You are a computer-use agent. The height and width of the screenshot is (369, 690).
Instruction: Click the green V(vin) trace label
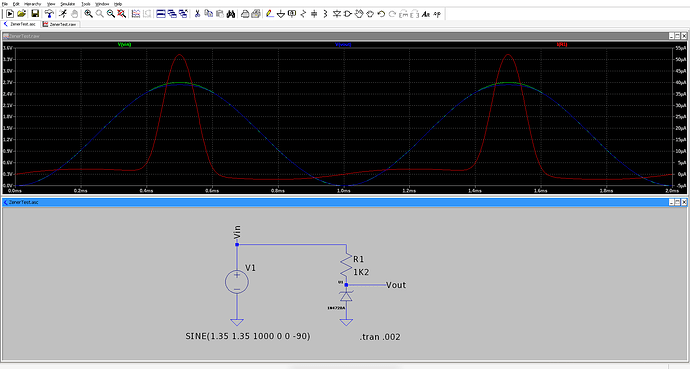coord(125,44)
